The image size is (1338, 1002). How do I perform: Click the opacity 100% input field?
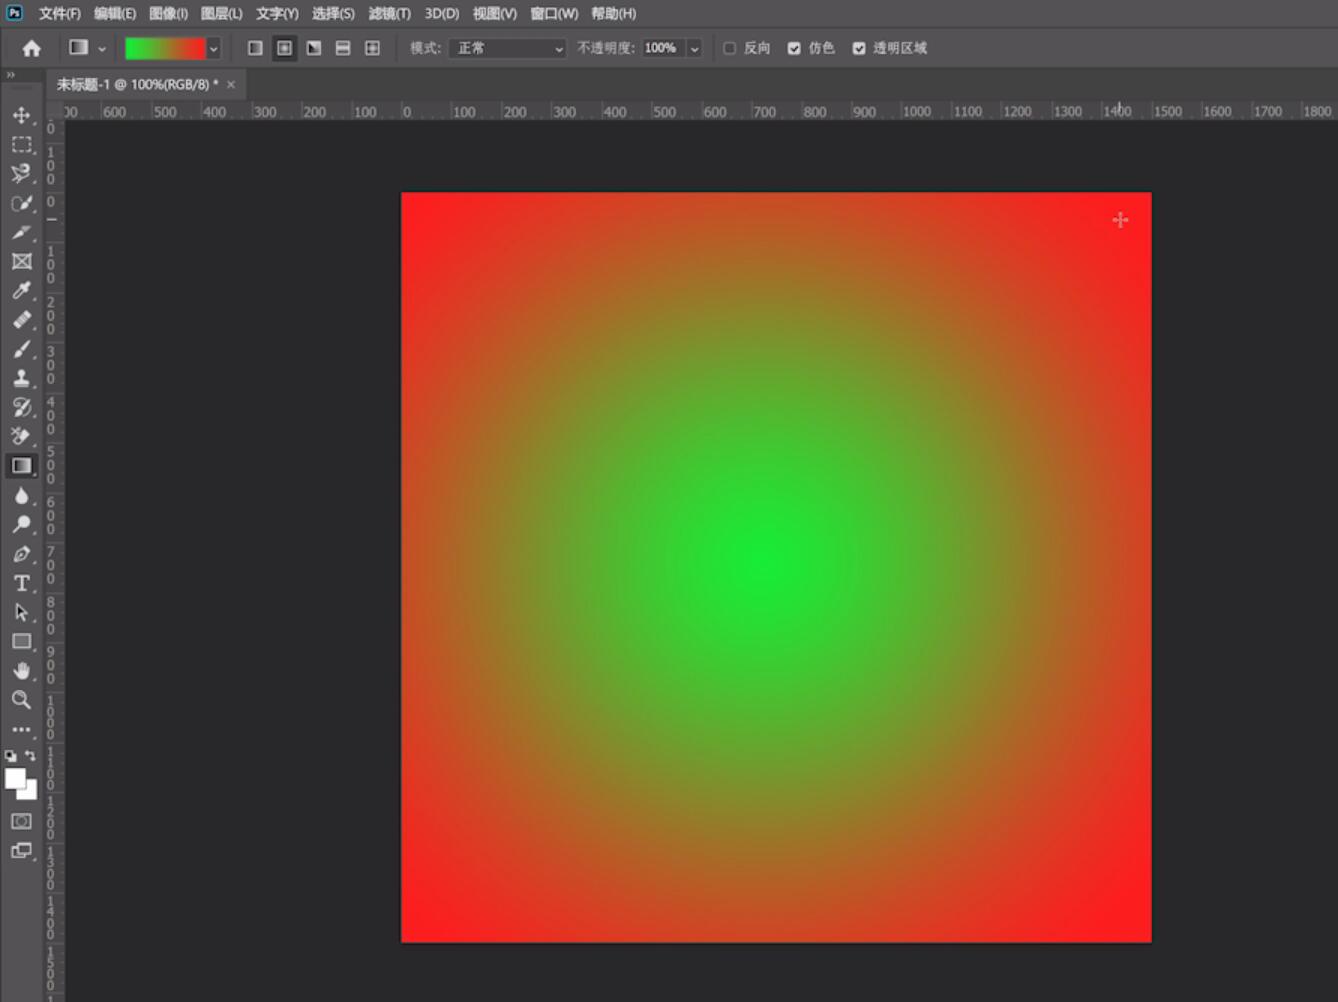(x=661, y=48)
